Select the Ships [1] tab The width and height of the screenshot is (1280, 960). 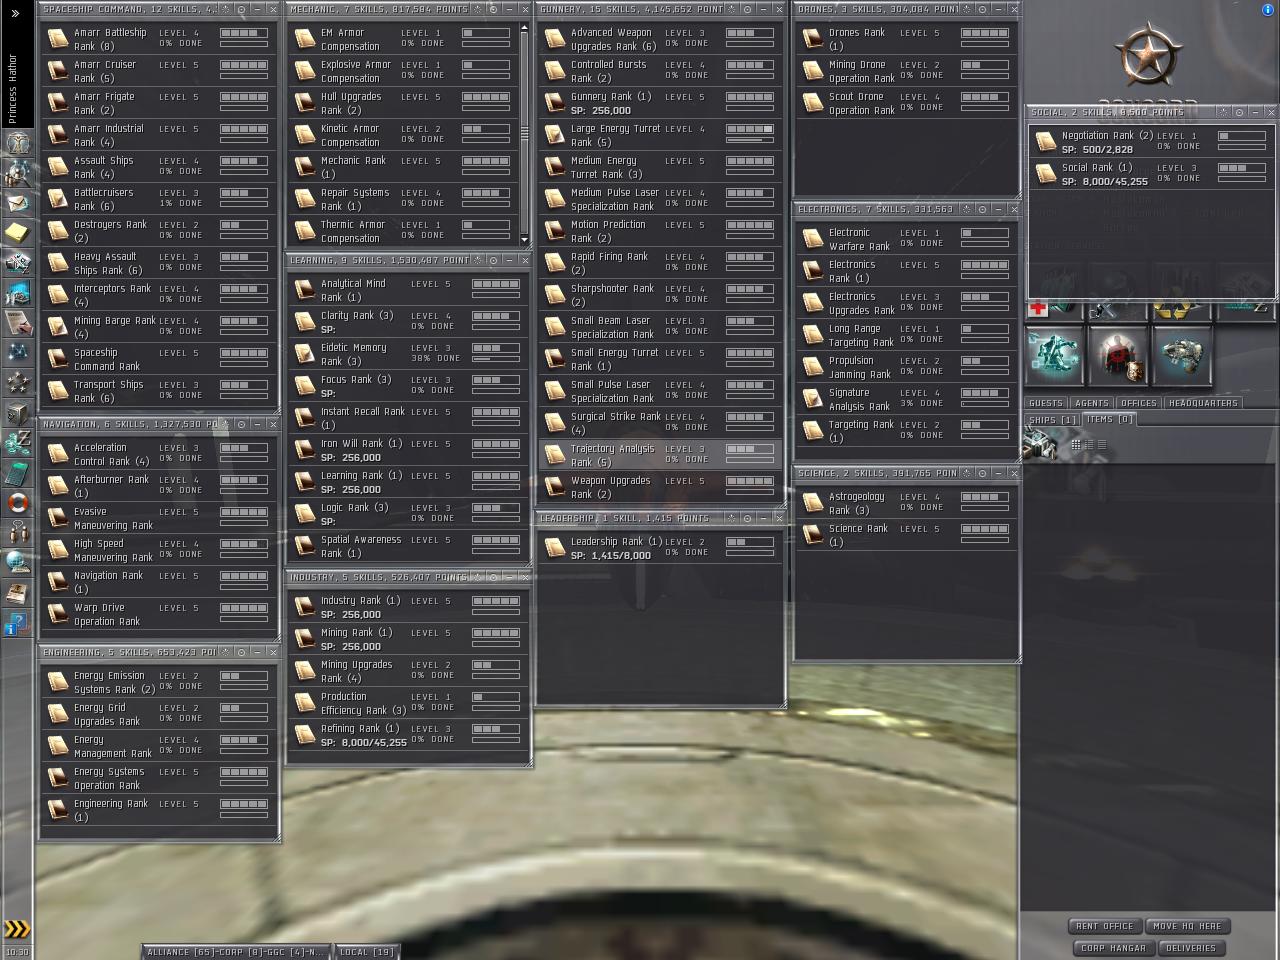[1052, 420]
